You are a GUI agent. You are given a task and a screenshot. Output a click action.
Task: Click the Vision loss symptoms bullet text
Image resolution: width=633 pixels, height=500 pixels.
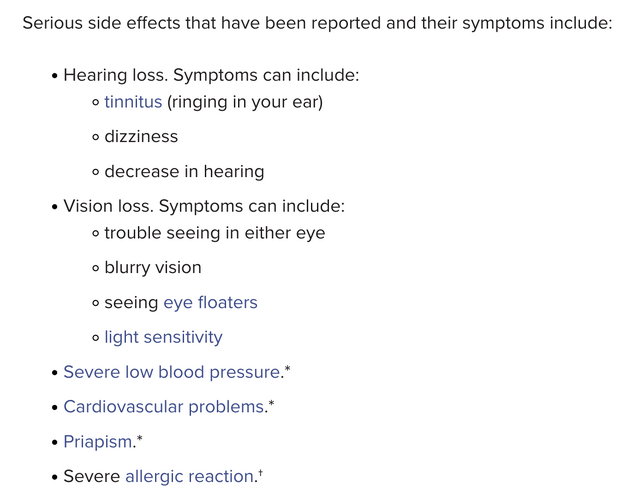click(x=204, y=206)
